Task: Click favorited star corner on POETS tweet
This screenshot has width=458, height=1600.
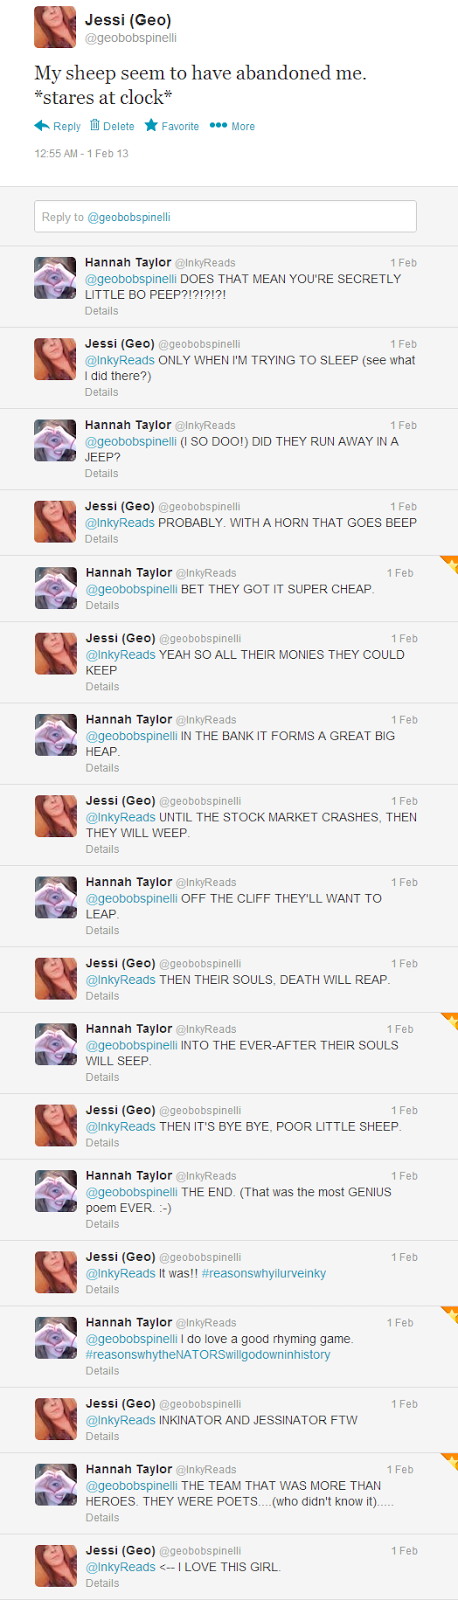Action: 450,1460
